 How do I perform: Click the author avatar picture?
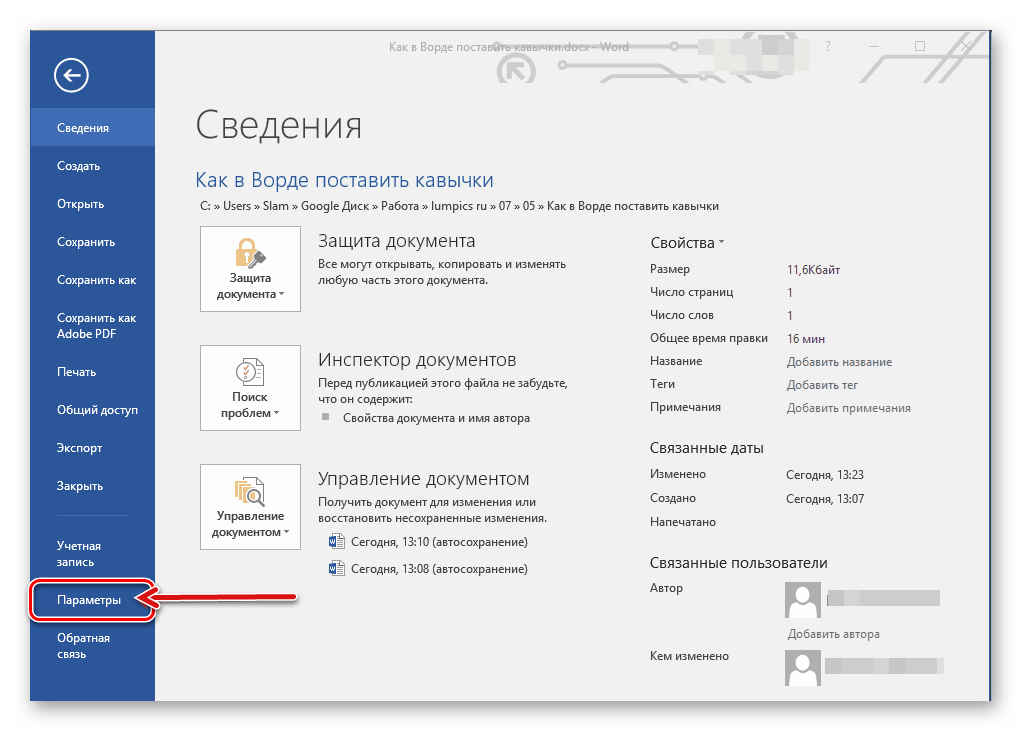tap(803, 600)
